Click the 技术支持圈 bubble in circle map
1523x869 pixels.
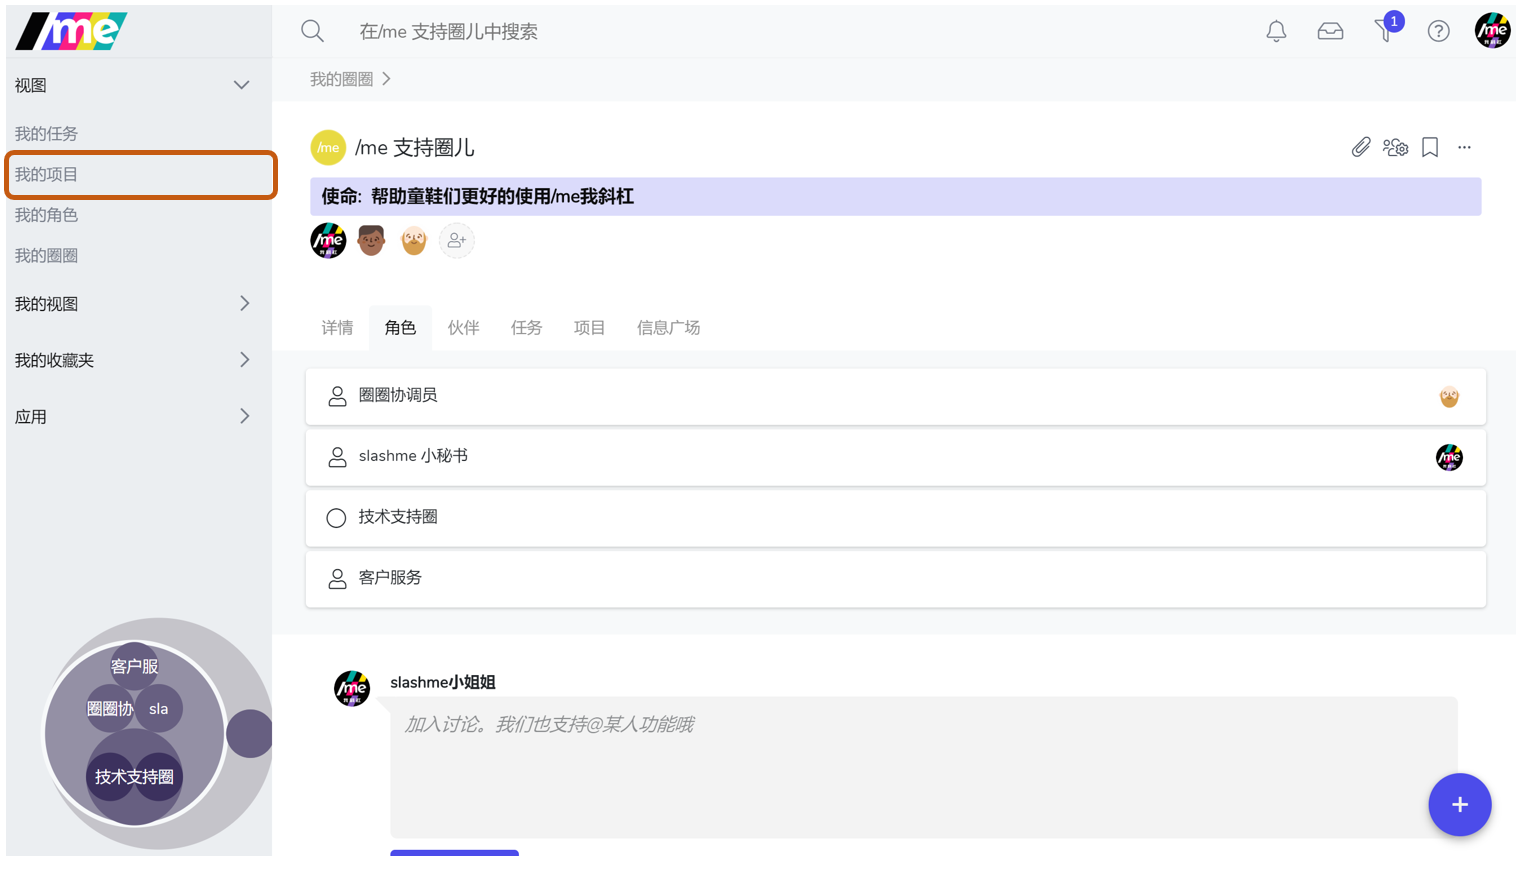pyautogui.click(x=134, y=777)
